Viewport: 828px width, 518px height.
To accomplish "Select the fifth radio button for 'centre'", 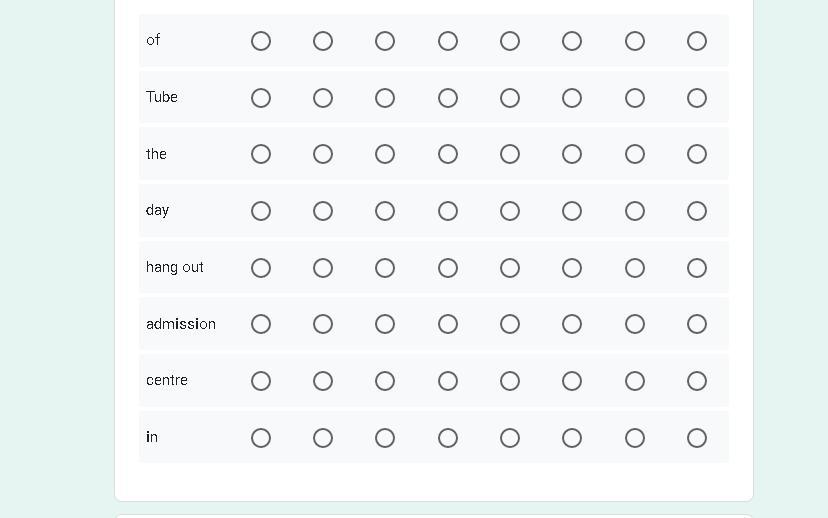I will pos(510,381).
